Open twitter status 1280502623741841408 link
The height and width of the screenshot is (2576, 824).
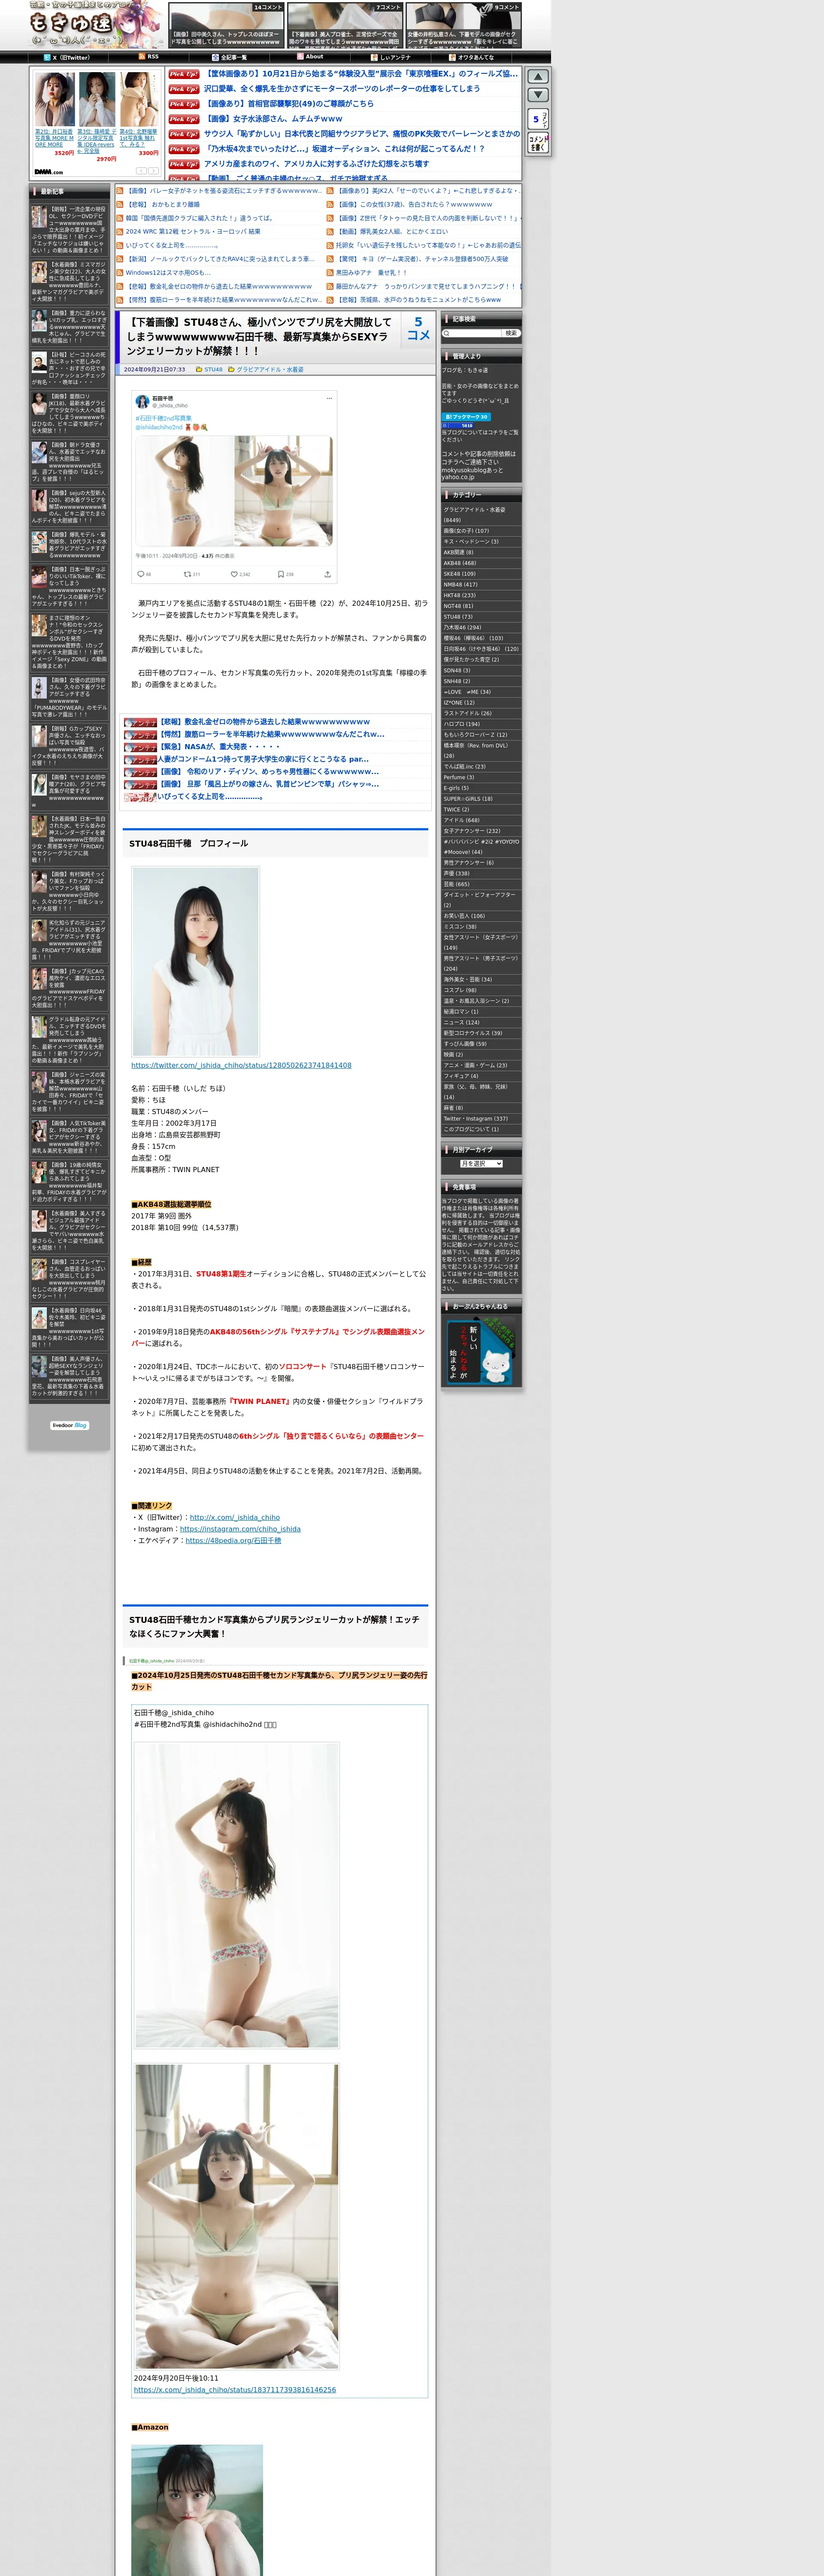(241, 1065)
